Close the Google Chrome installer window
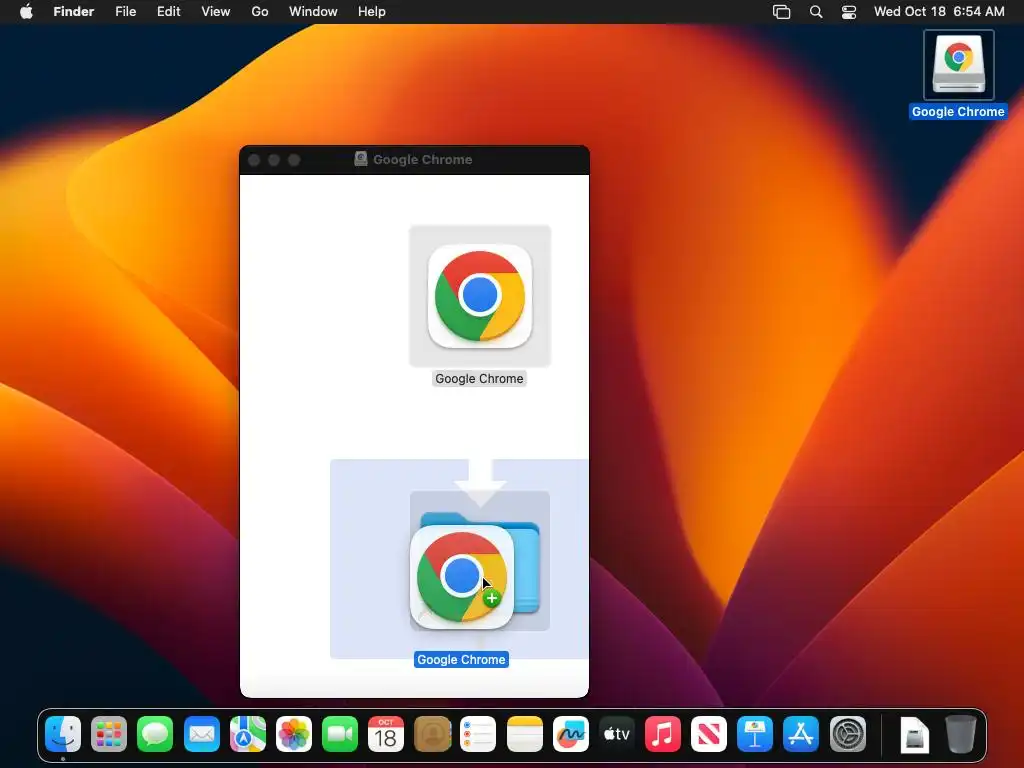This screenshot has width=1024, height=768. coord(255,160)
